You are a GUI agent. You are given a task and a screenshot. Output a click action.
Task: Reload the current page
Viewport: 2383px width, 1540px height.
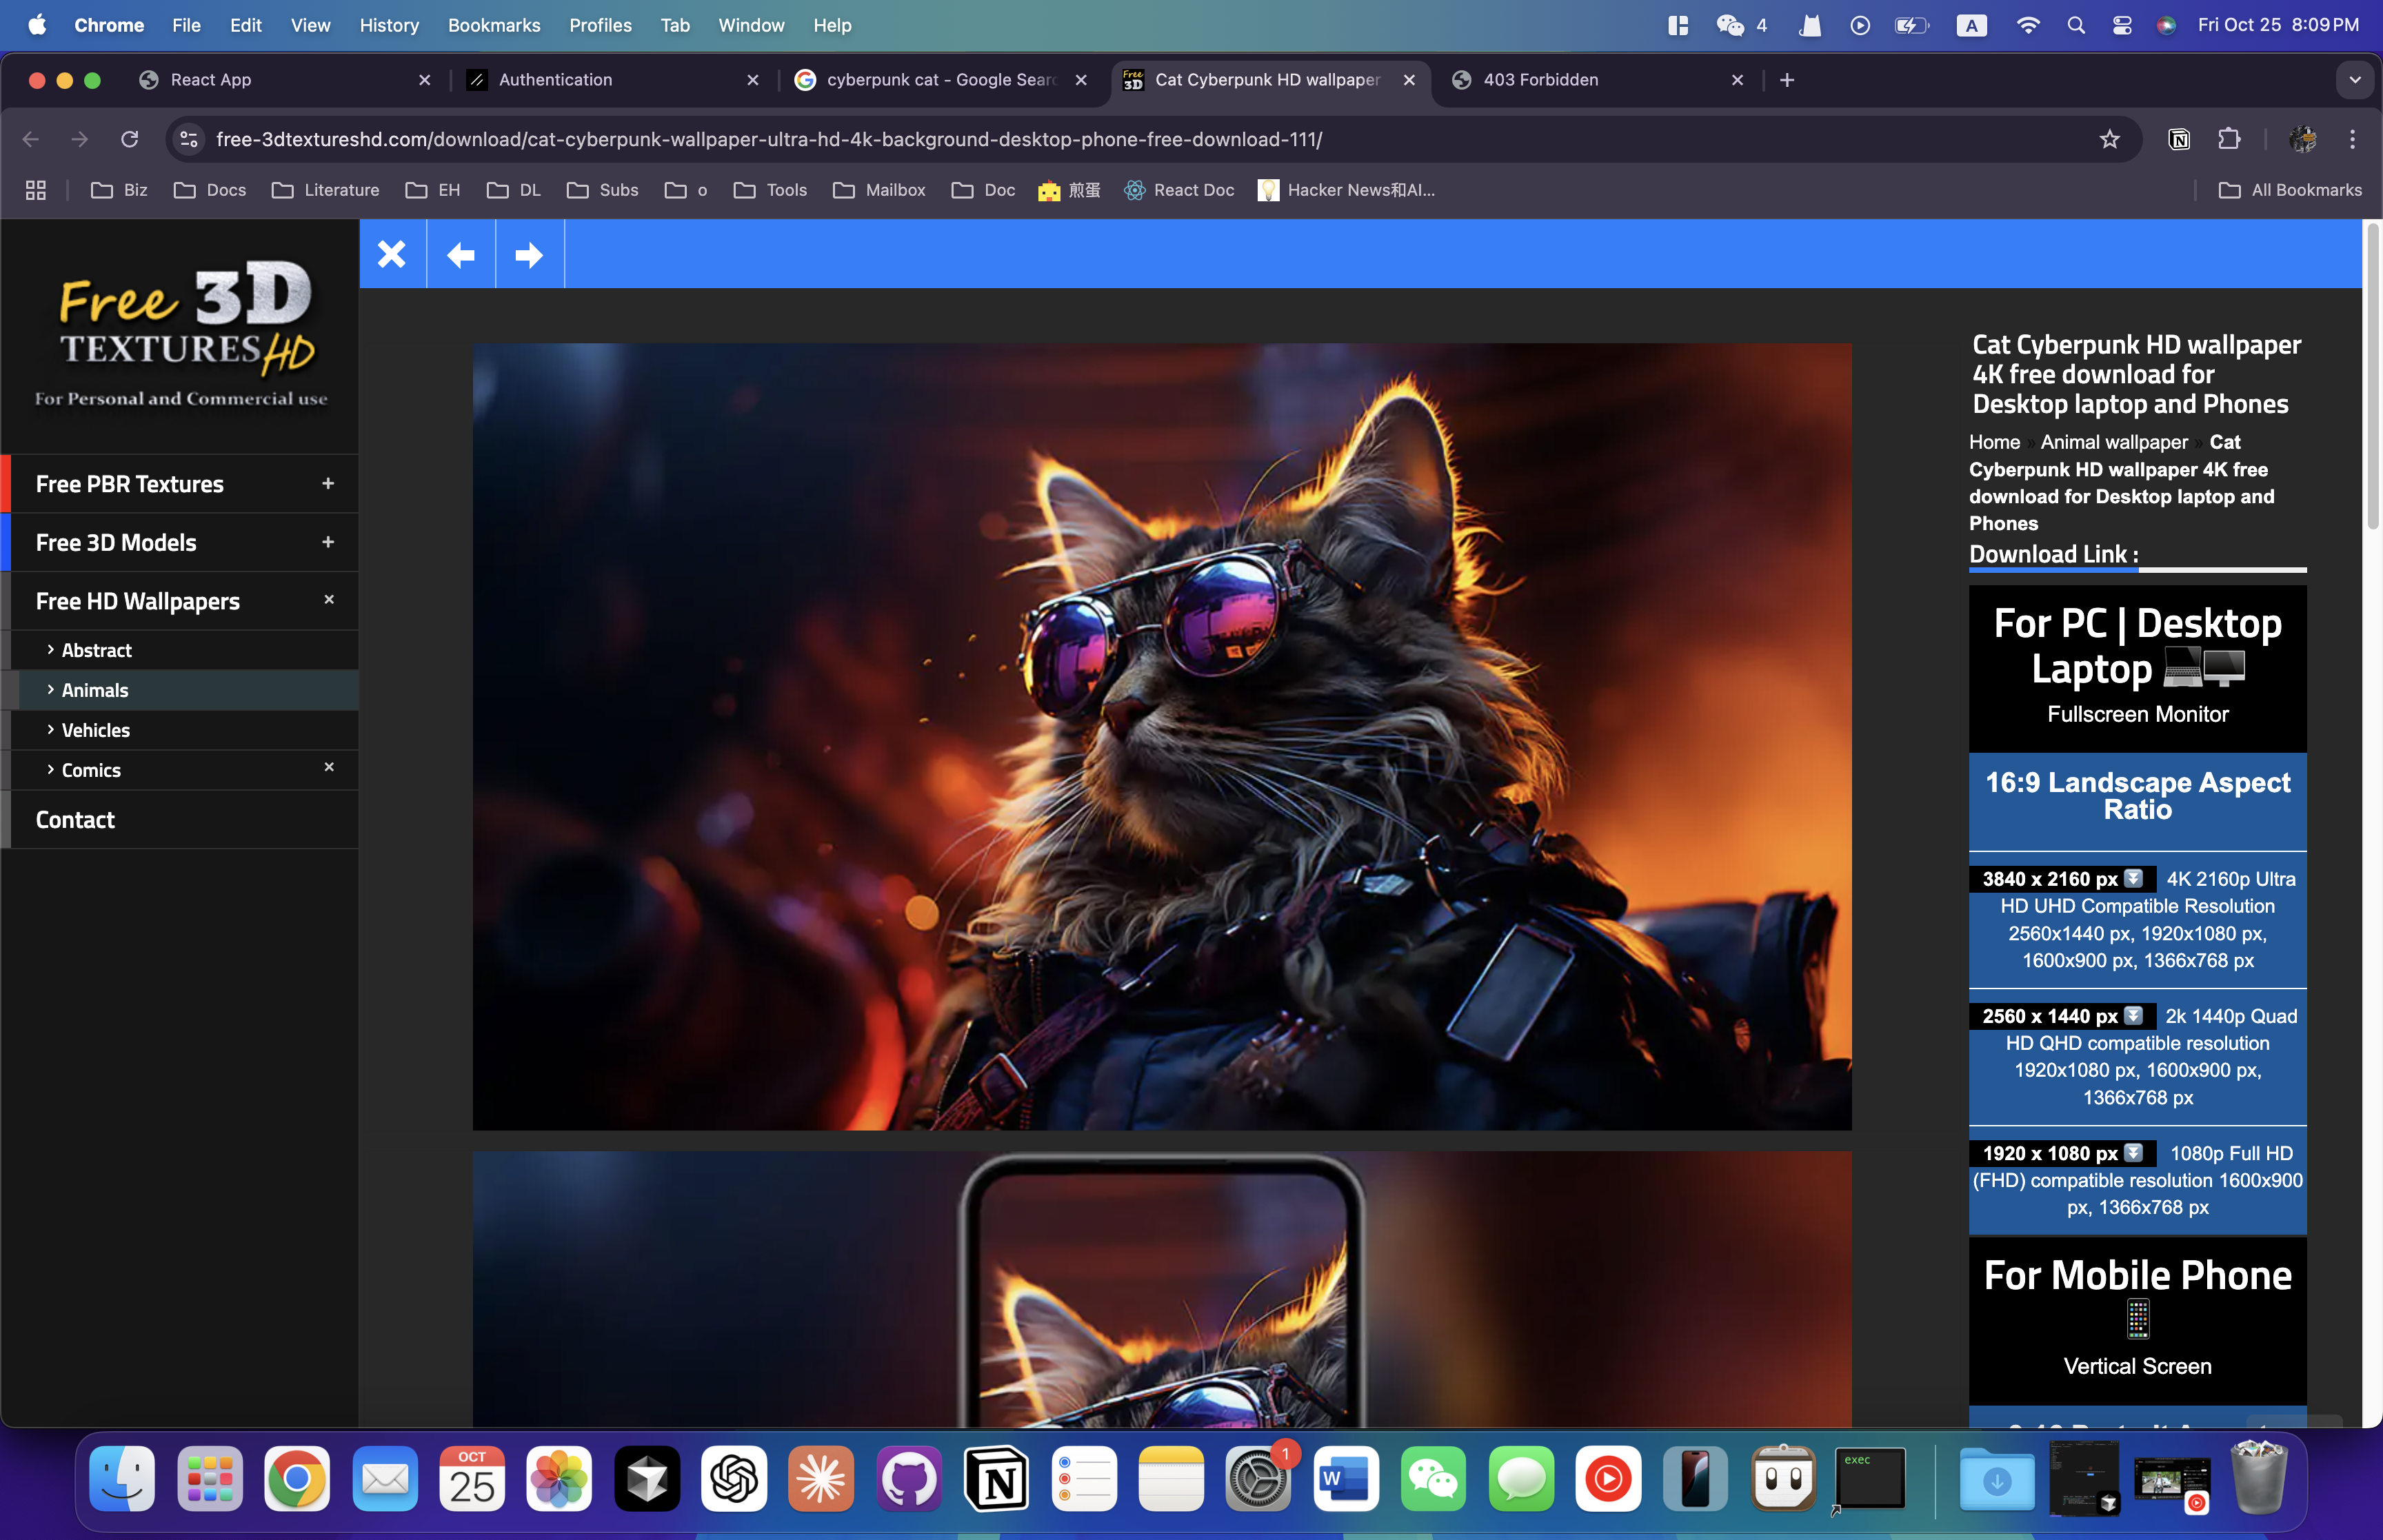click(130, 139)
